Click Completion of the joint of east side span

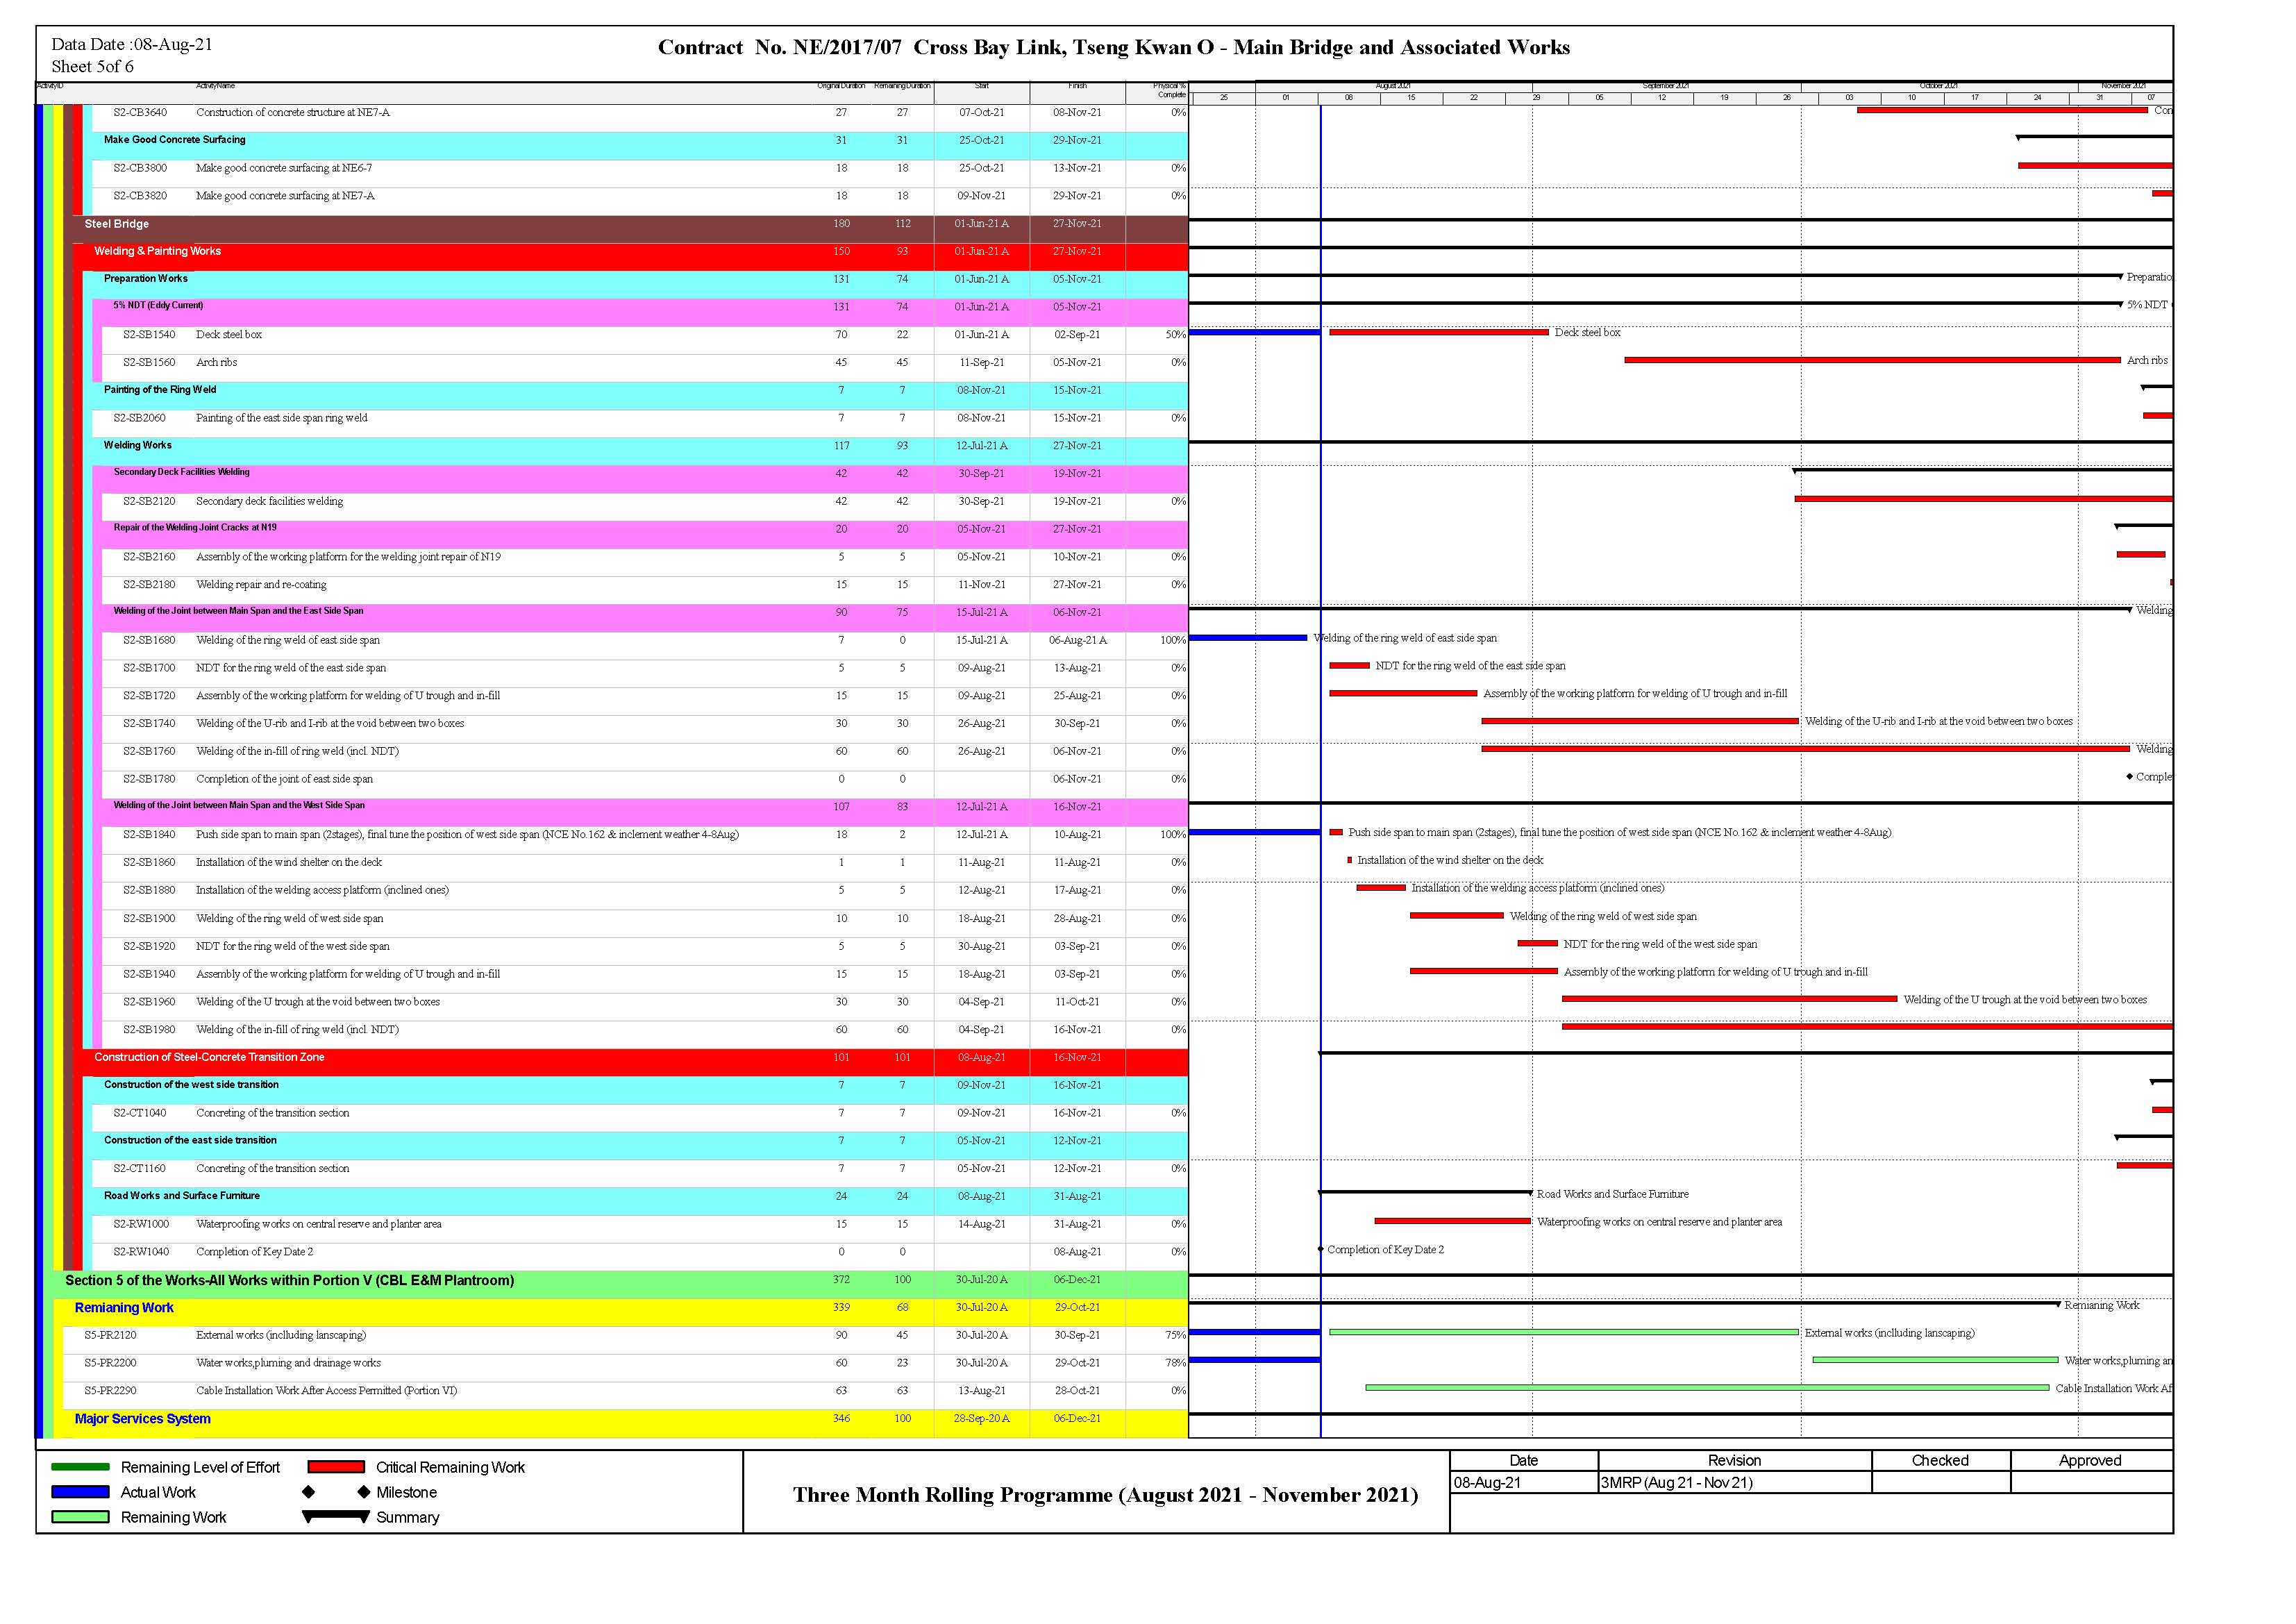click(284, 779)
